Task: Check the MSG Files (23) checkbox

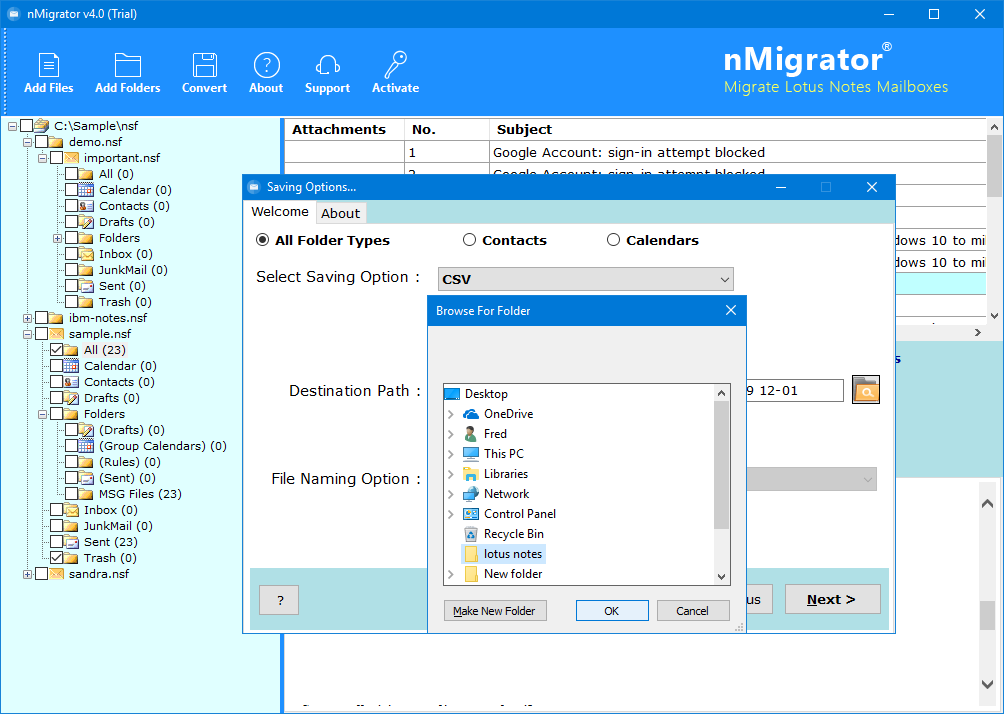Action: 72,494
